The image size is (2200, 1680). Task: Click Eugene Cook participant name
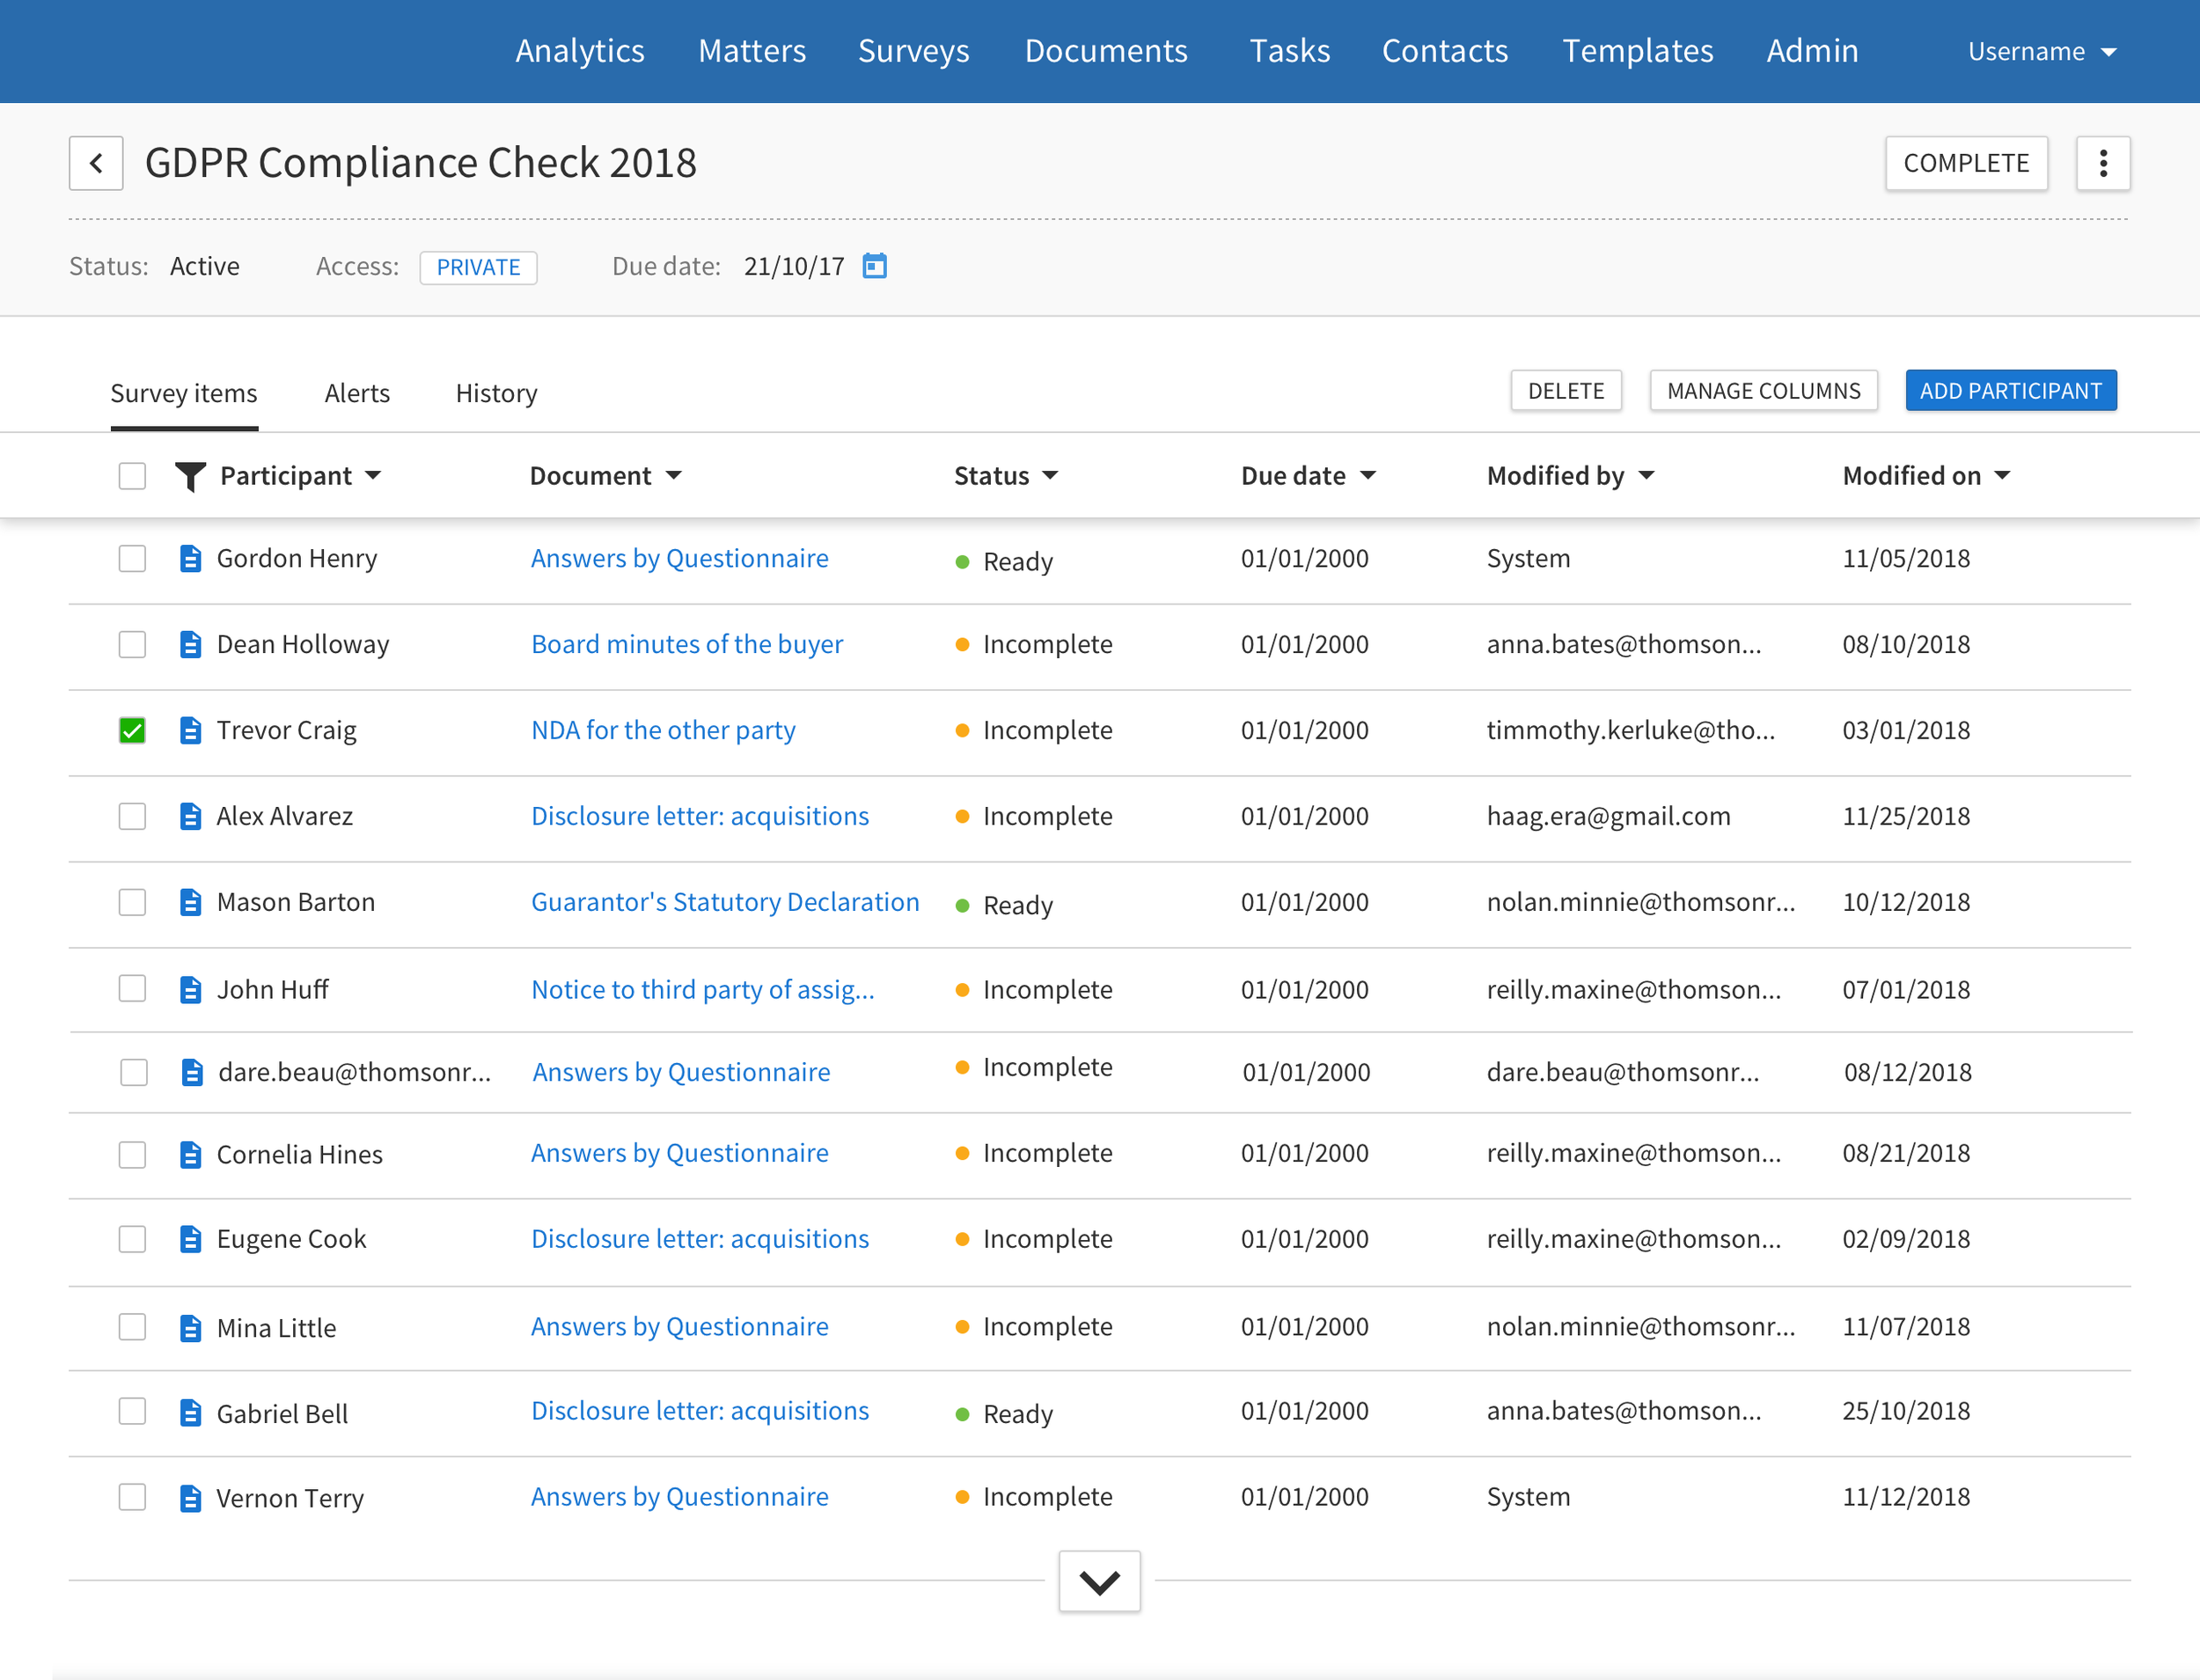pyautogui.click(x=291, y=1239)
